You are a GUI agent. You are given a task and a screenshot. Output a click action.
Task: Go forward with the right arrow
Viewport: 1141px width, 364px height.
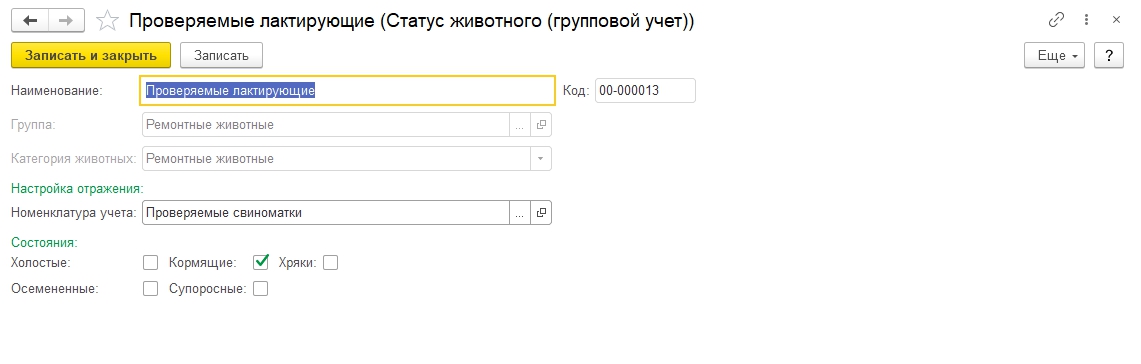pos(66,20)
